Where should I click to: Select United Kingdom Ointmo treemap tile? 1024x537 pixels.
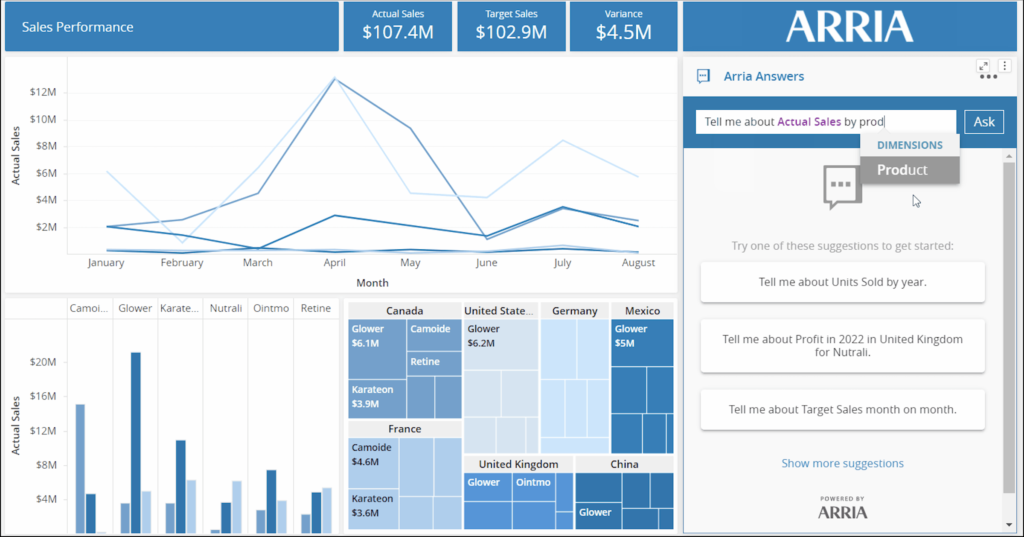534,487
